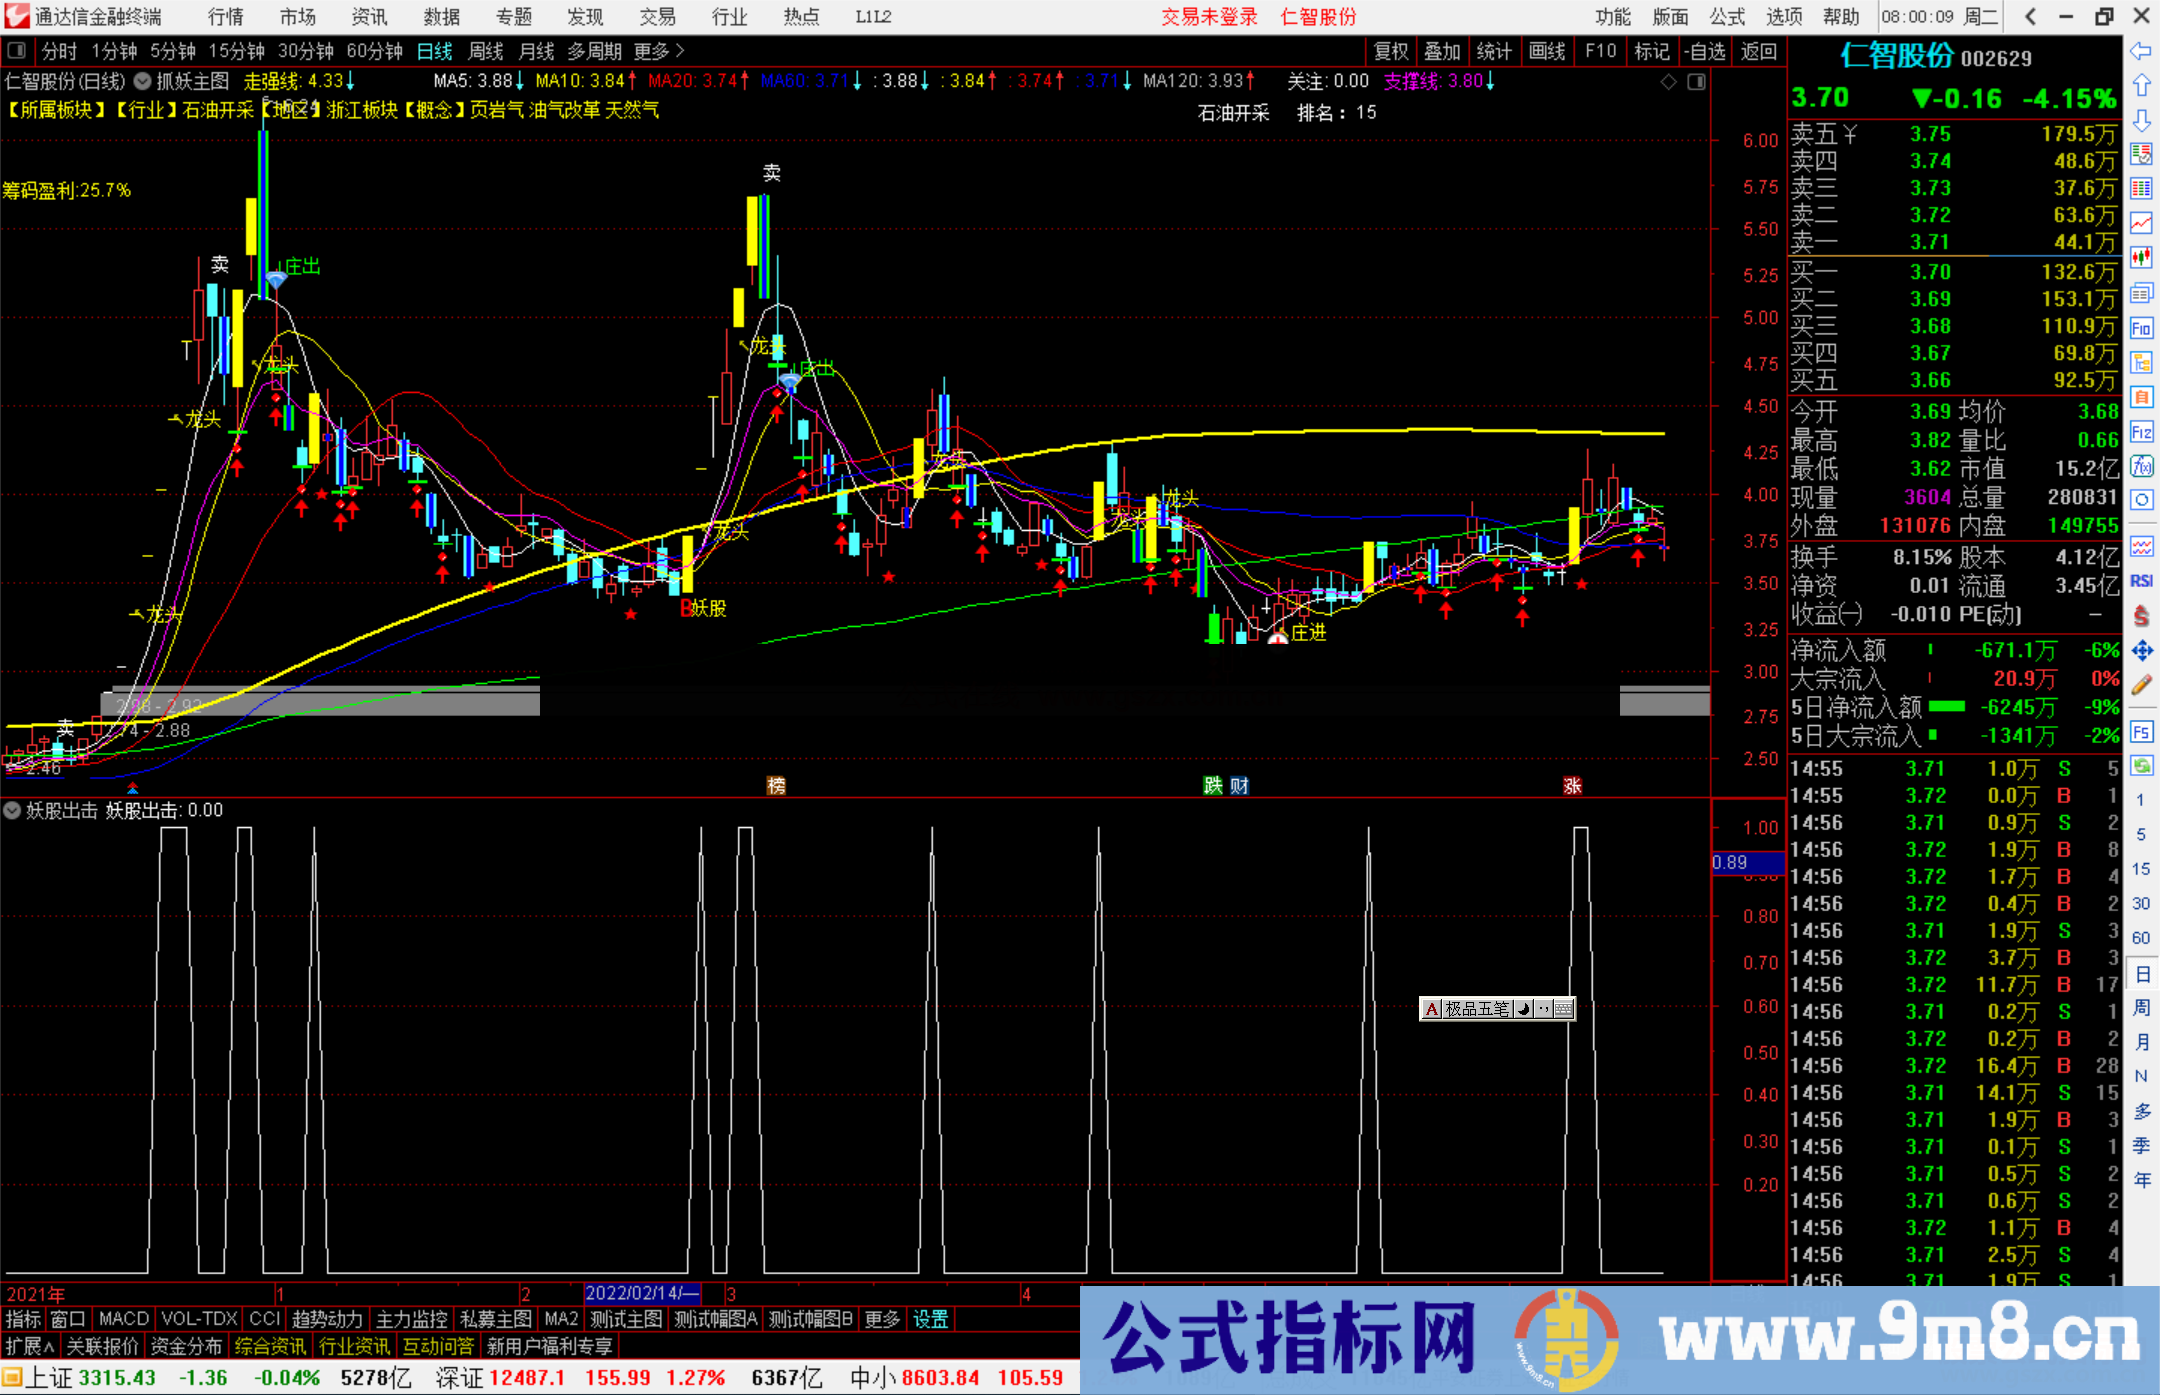Select the RSI indicator icon on right sidebar
The image size is (2160, 1395).
tap(2142, 582)
